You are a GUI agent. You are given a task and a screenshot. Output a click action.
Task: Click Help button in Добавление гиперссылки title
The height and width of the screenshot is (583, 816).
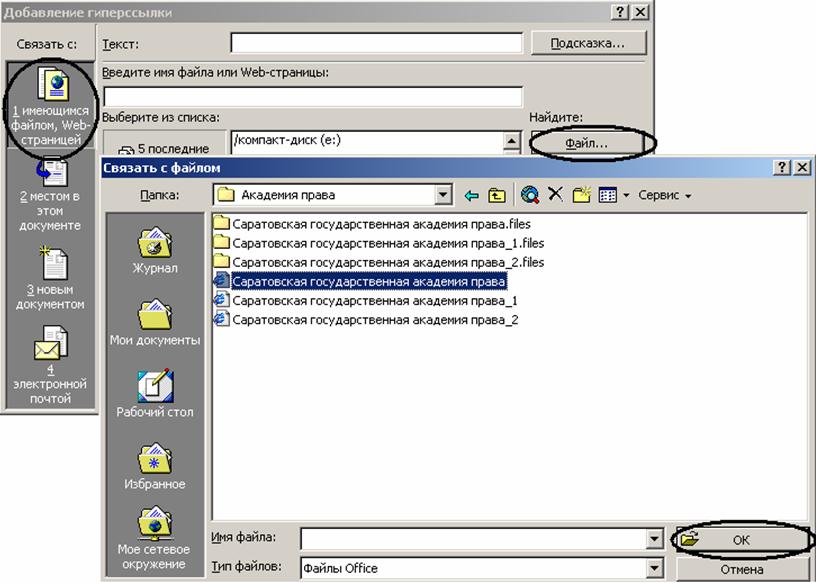[620, 12]
